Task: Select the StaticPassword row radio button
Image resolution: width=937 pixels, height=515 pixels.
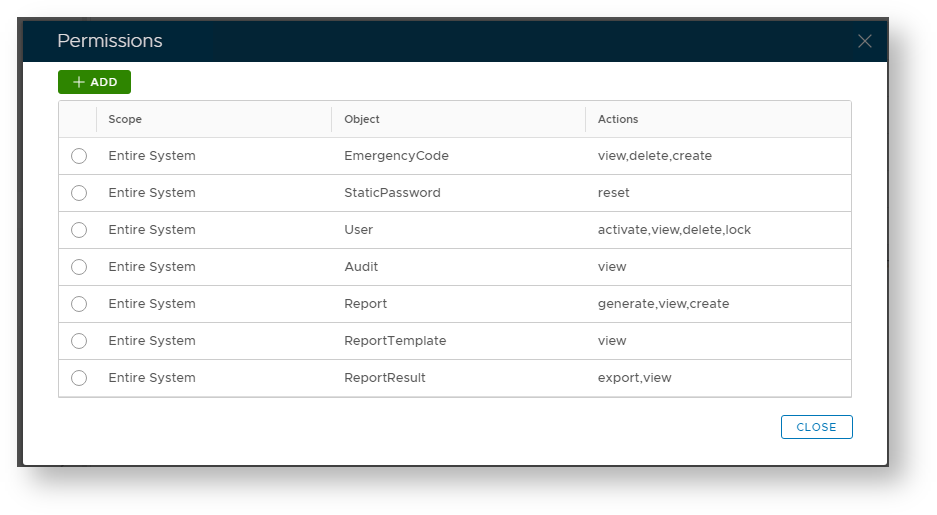Action: [79, 193]
